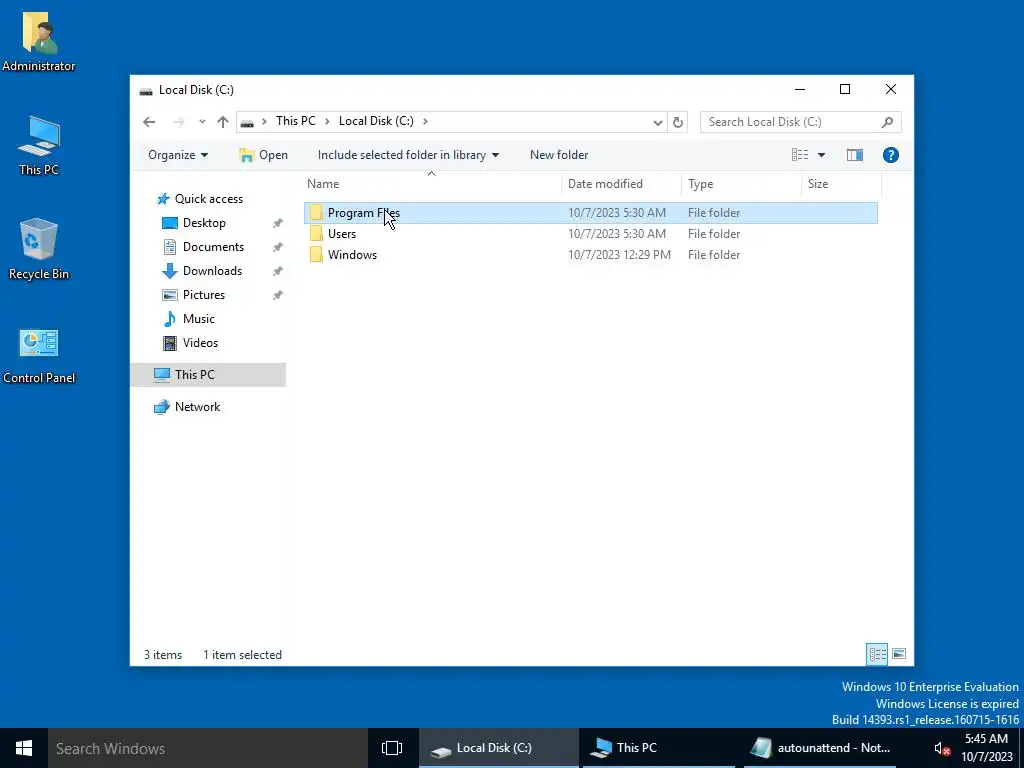
Task: Switch to large icons view in status bar
Action: [x=899, y=654]
